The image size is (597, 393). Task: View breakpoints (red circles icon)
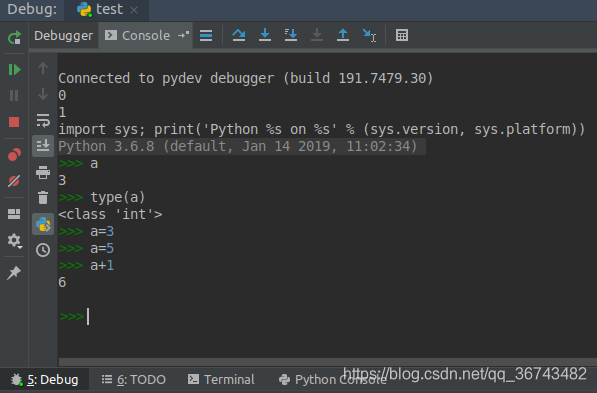pyautogui.click(x=14, y=154)
